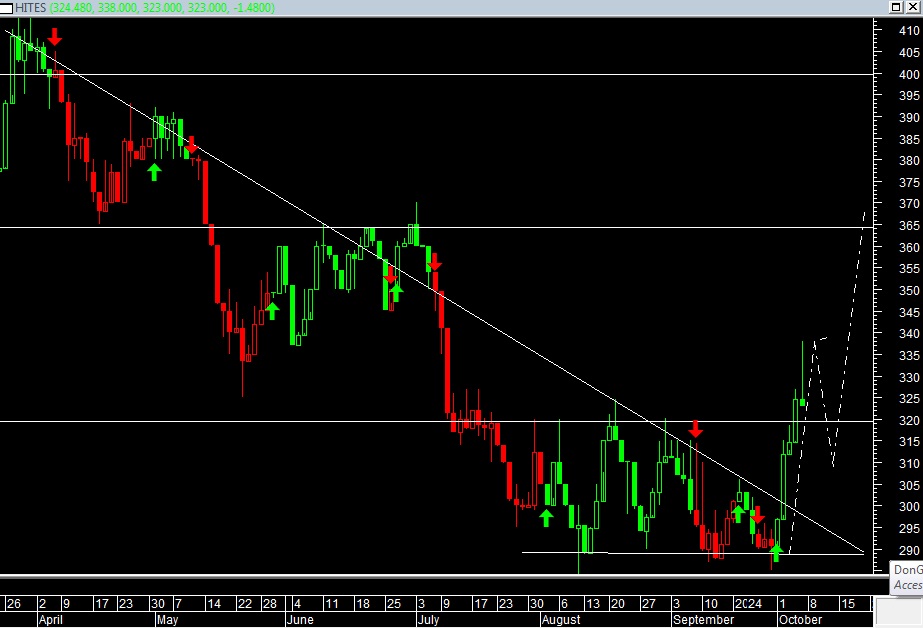This screenshot has width=923, height=628.
Task: Select the red sell arrow in early April
Action: coord(55,36)
